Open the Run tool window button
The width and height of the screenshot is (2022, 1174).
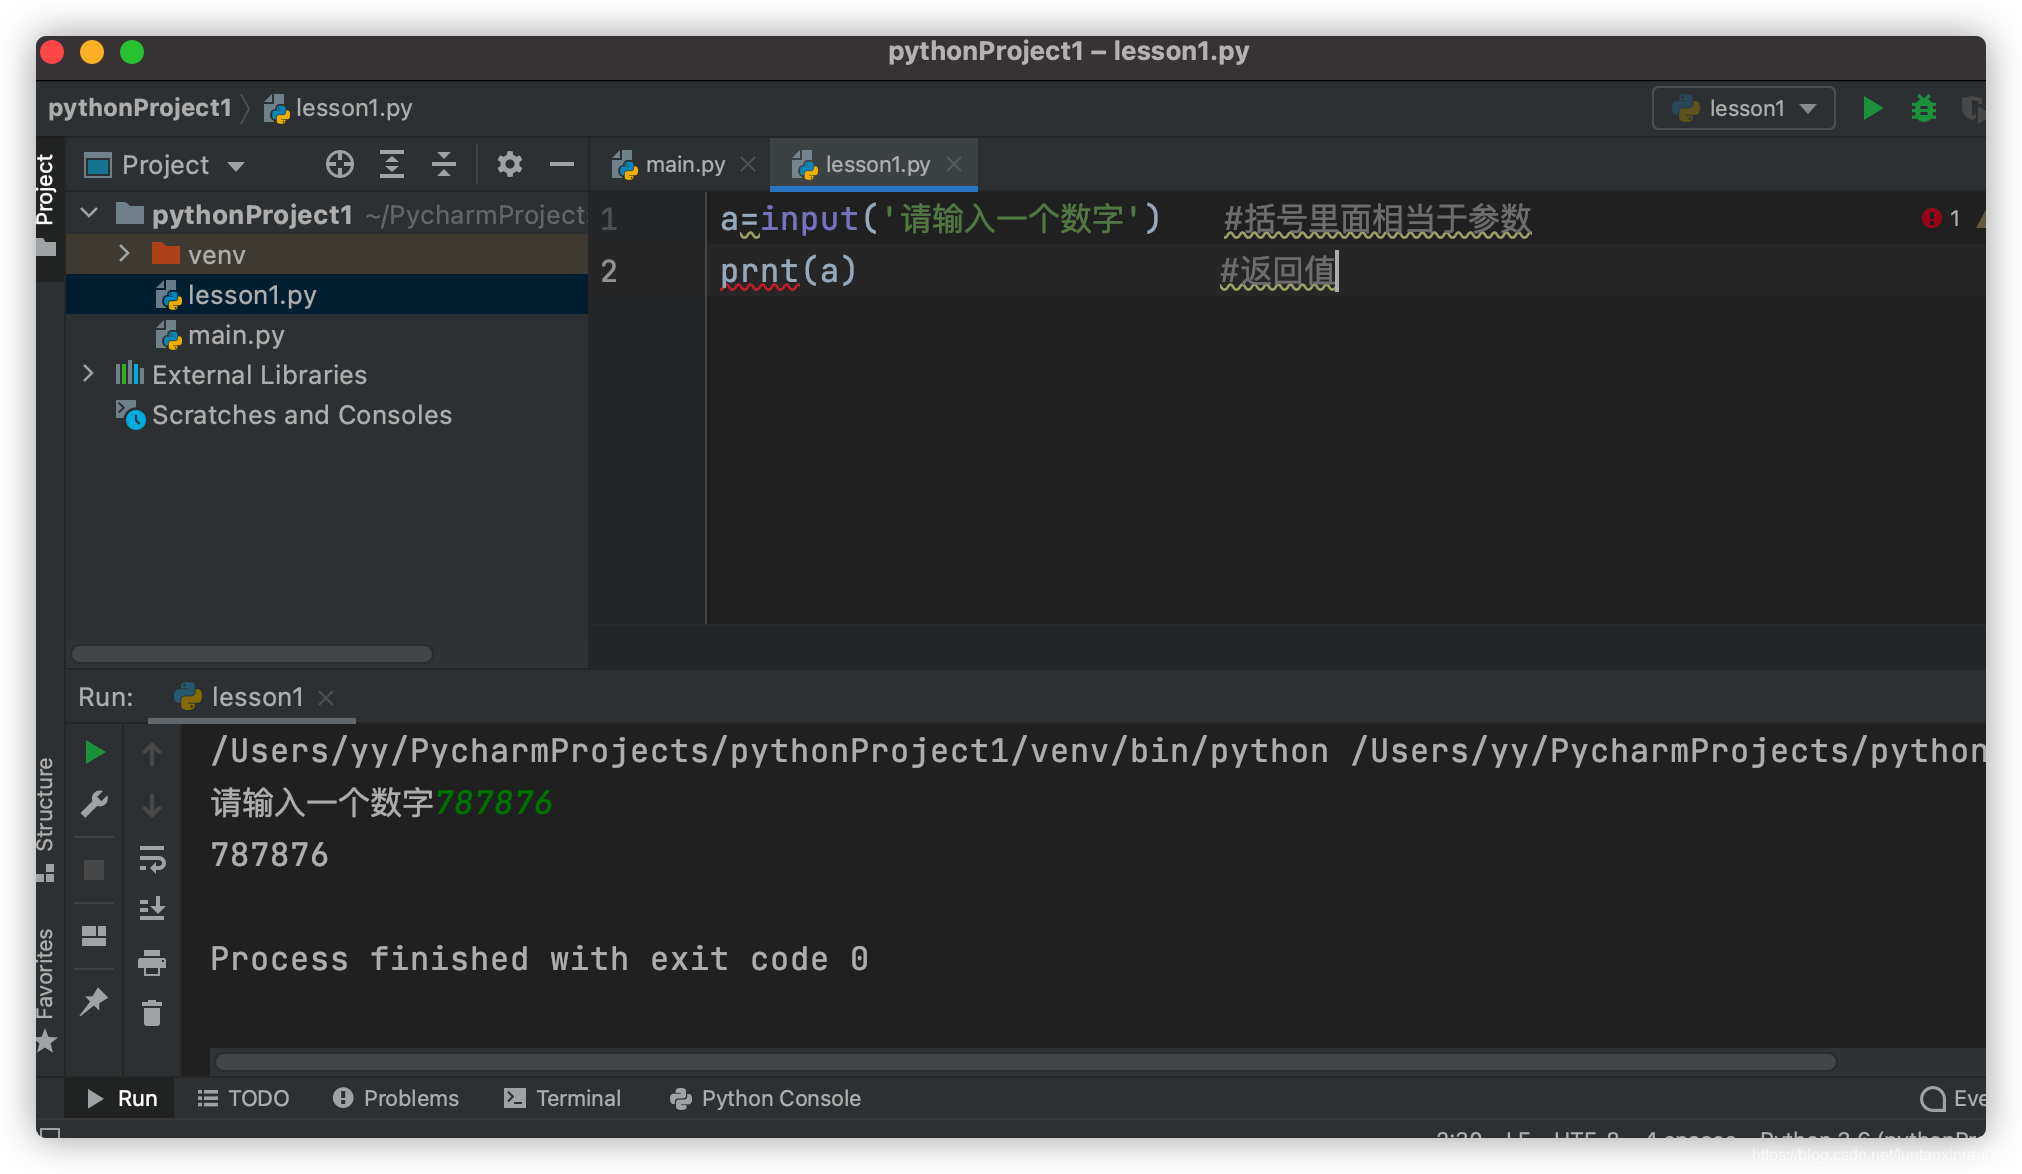click(122, 1098)
